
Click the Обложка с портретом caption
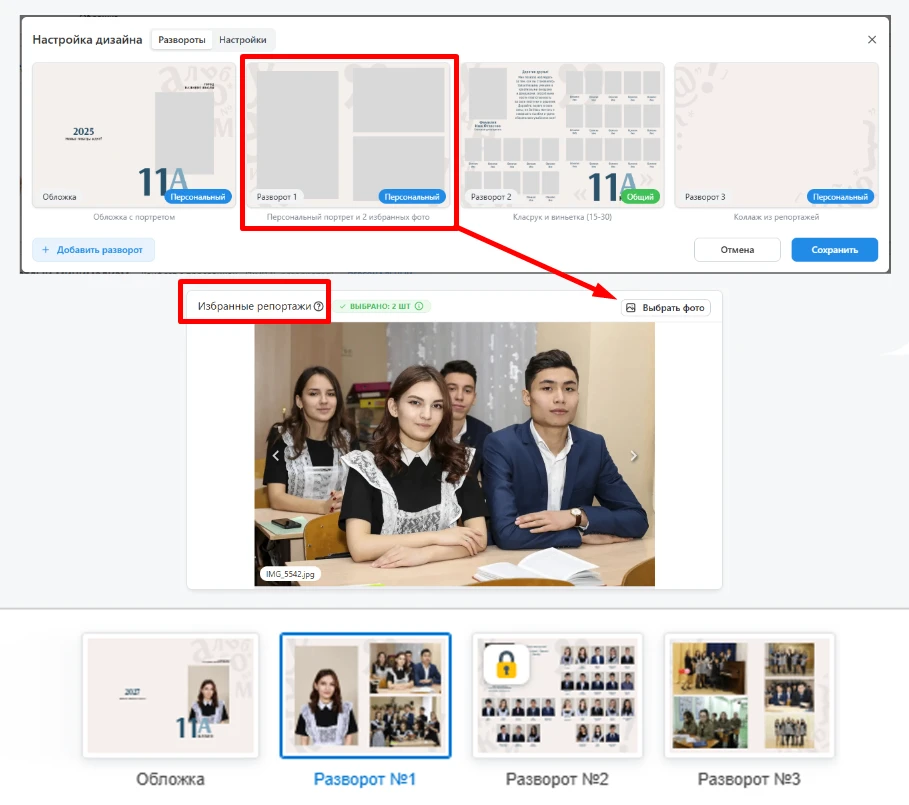(134, 217)
